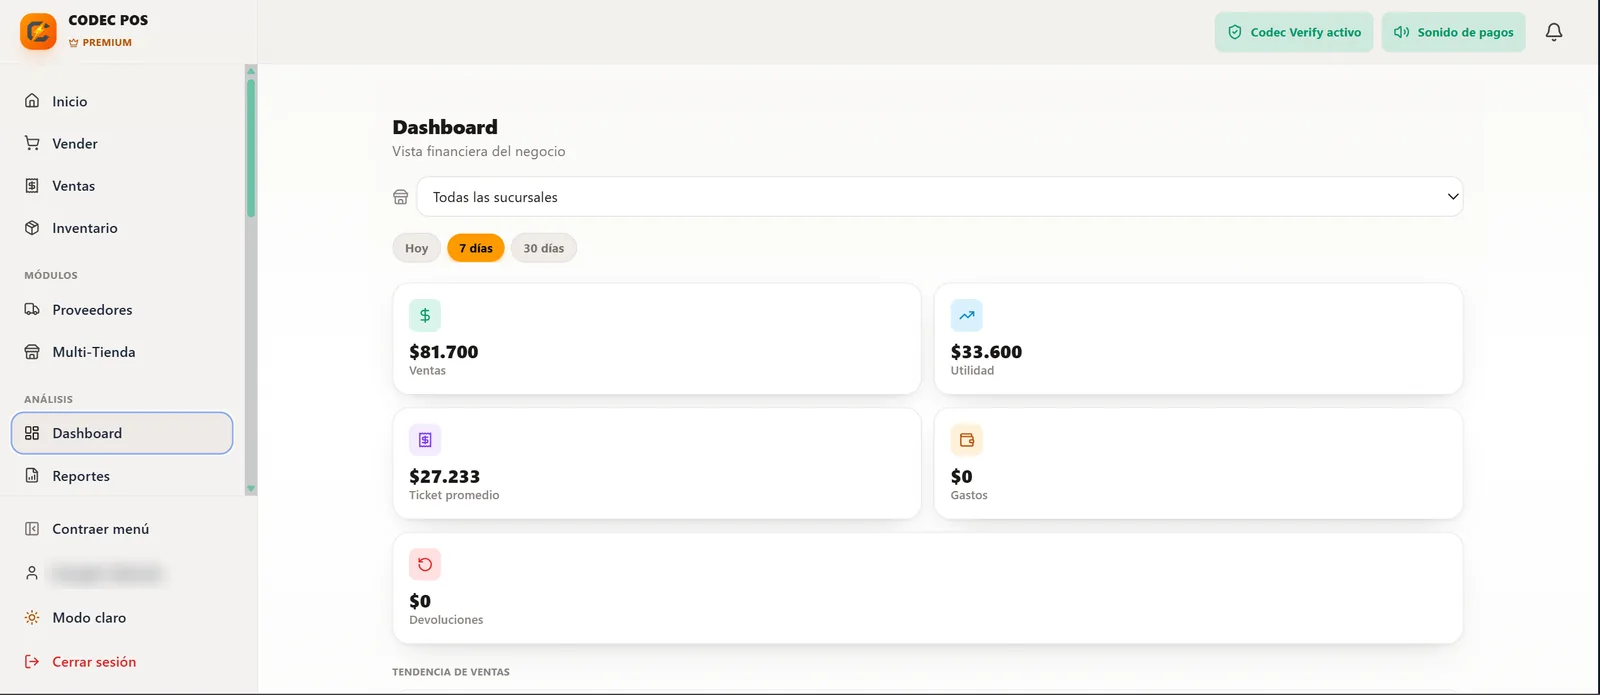Click the purple Ticket promedio icon
The height and width of the screenshot is (695, 1600).
point(425,440)
